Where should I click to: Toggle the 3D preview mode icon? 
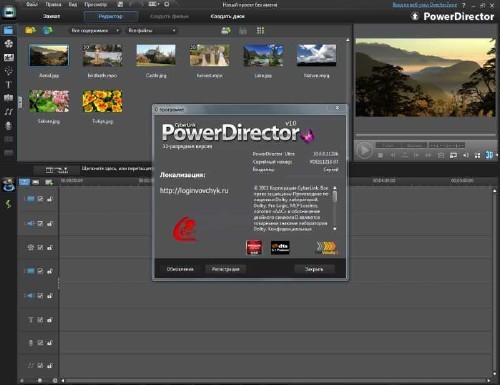pos(489,155)
